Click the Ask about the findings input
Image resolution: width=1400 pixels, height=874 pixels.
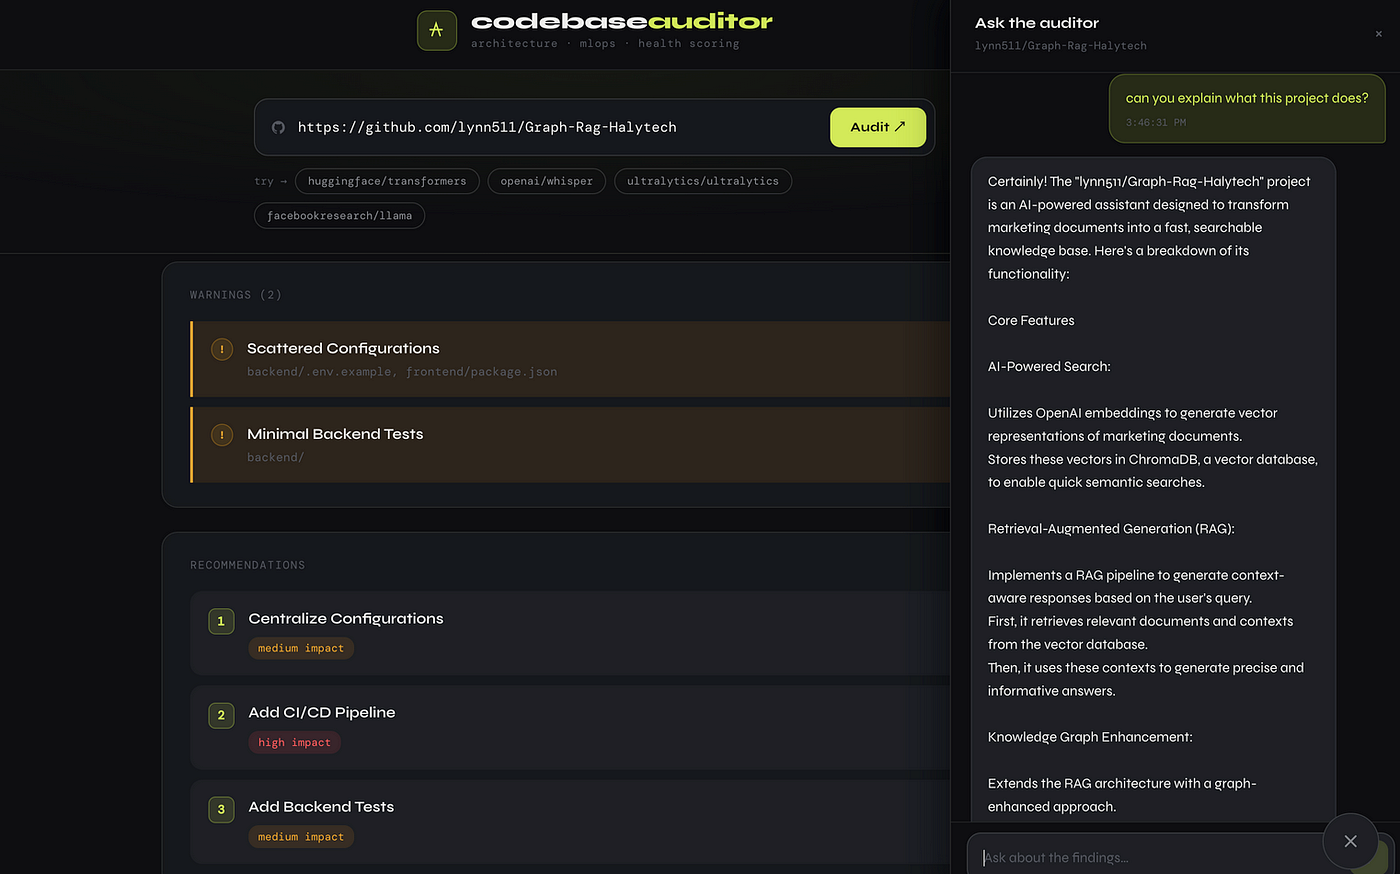point(1145,857)
